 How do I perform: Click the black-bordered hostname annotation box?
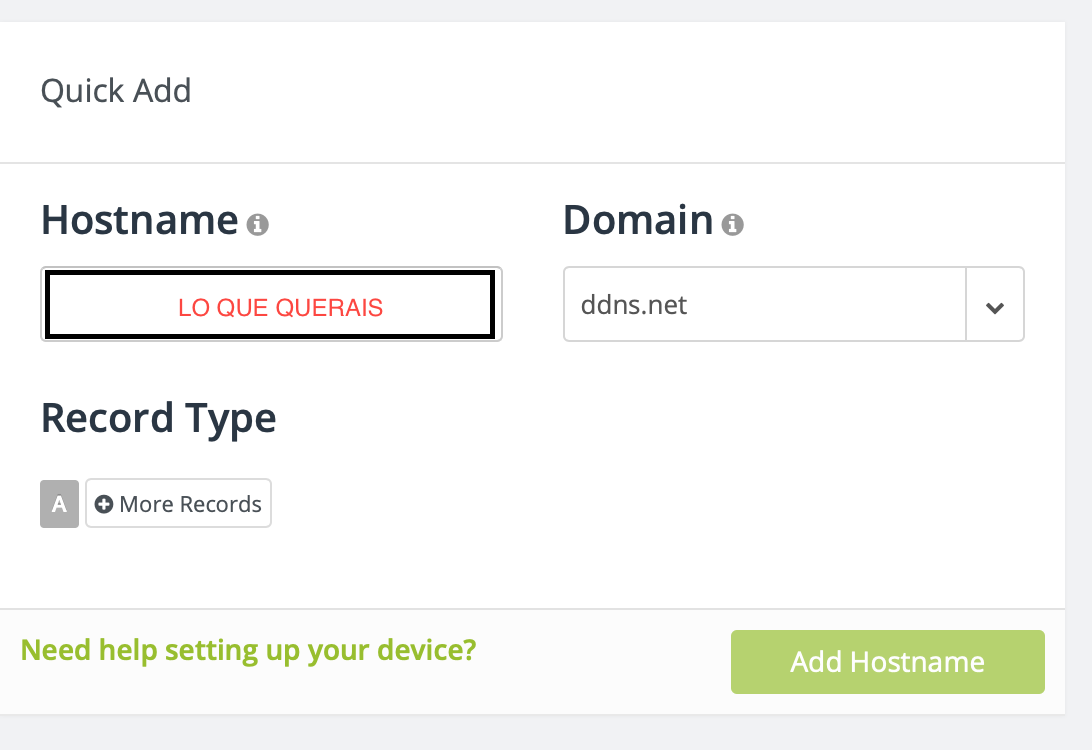tap(270, 304)
